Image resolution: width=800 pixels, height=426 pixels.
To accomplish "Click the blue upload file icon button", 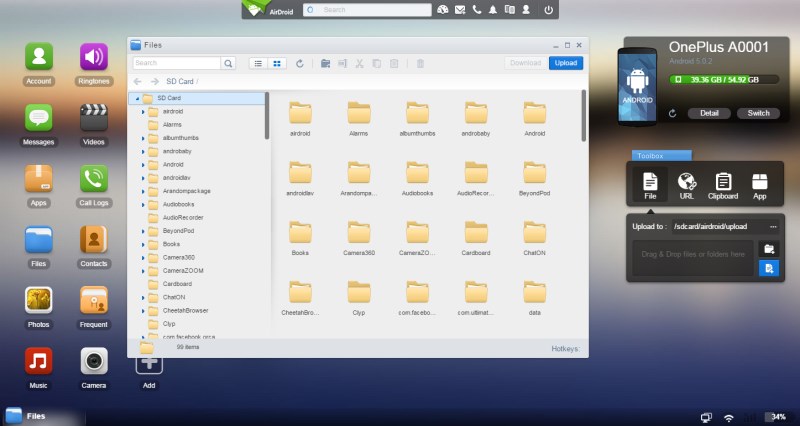I will point(769,268).
